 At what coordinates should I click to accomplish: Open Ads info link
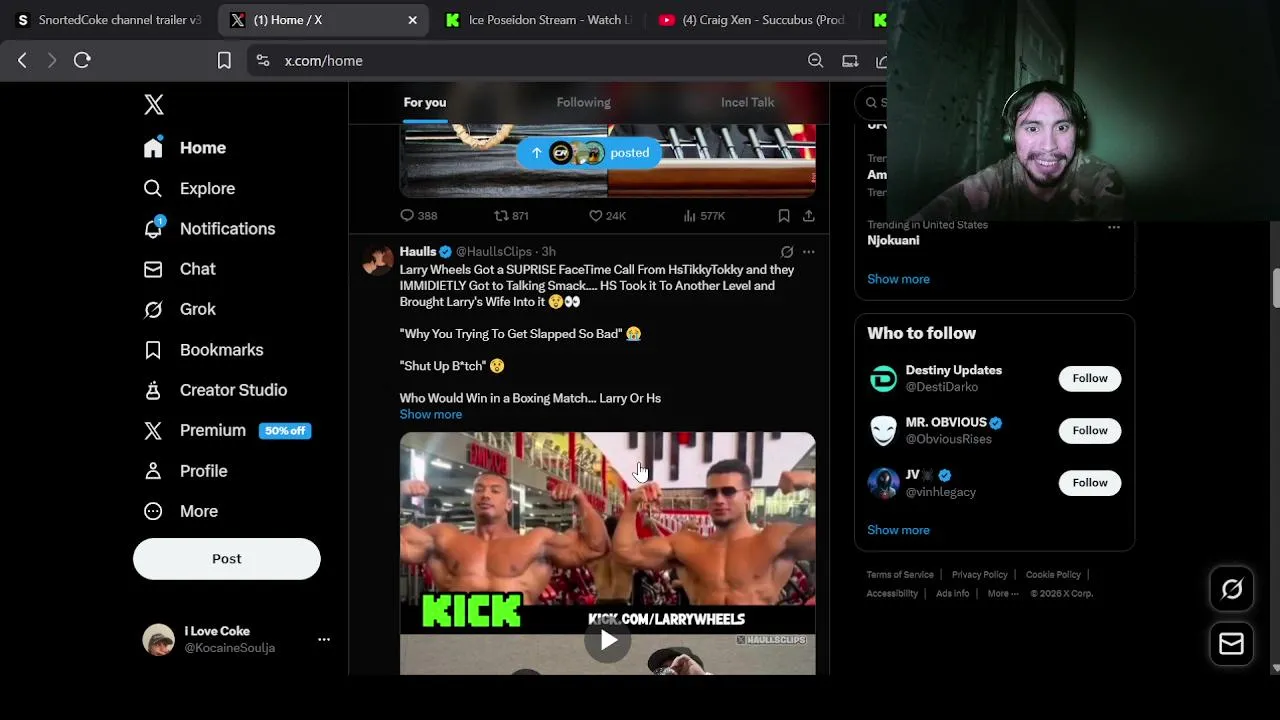pos(953,593)
